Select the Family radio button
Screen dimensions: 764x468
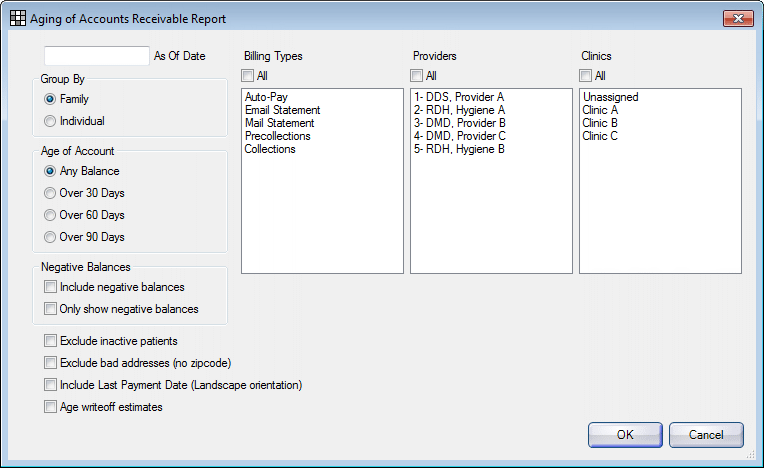[x=50, y=99]
